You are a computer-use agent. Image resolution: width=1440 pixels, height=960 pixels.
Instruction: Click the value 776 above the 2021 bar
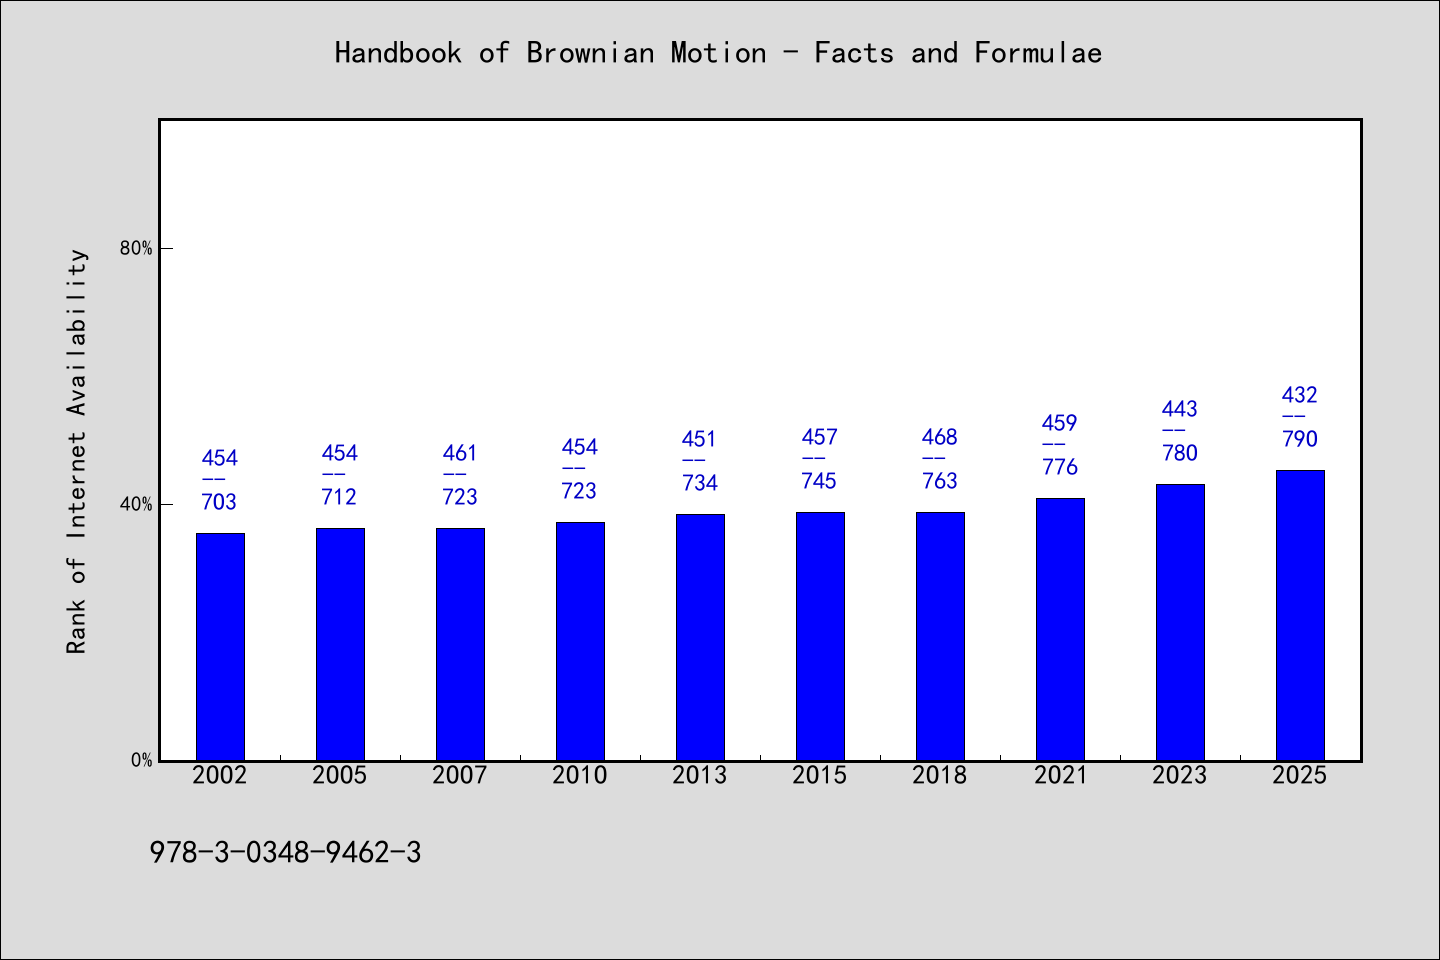[x=1060, y=467]
